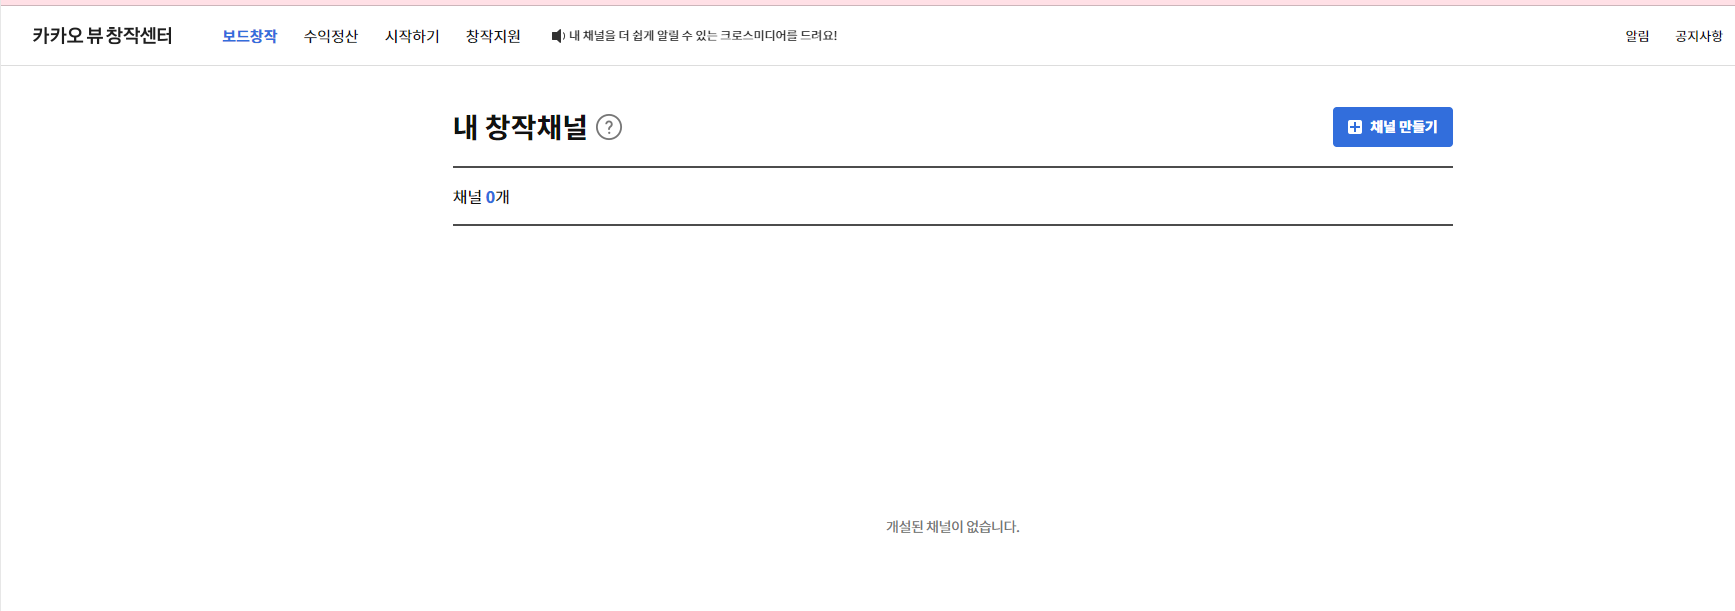Open the 보드창작 menu
The height and width of the screenshot is (611, 1735).
249,36
